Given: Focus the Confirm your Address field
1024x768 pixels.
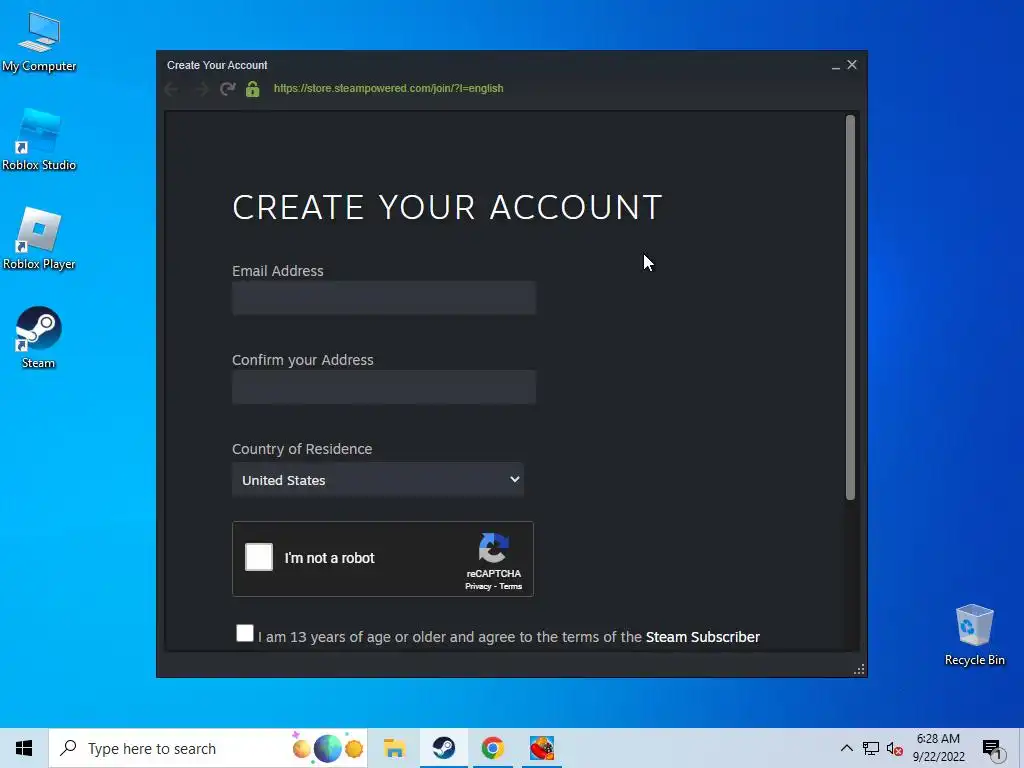Looking at the screenshot, I should click(x=384, y=387).
